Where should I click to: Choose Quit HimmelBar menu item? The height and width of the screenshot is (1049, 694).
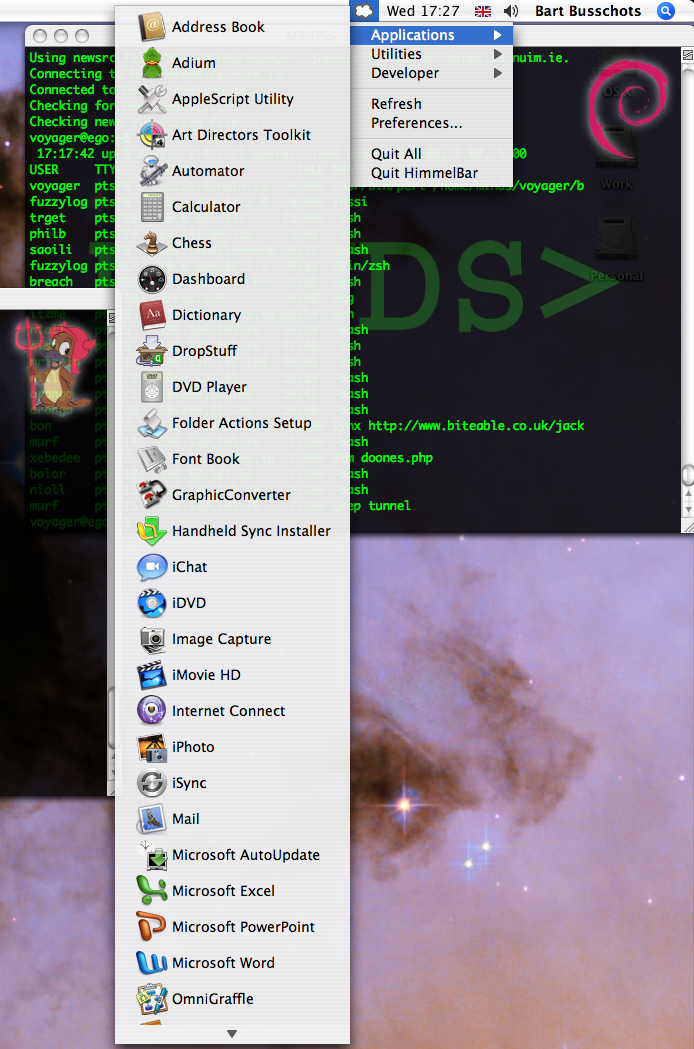[x=432, y=173]
